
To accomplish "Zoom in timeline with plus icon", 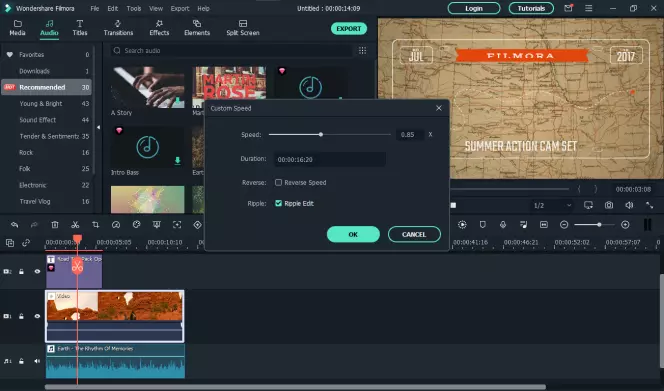I will pyautogui.click(x=625, y=225).
